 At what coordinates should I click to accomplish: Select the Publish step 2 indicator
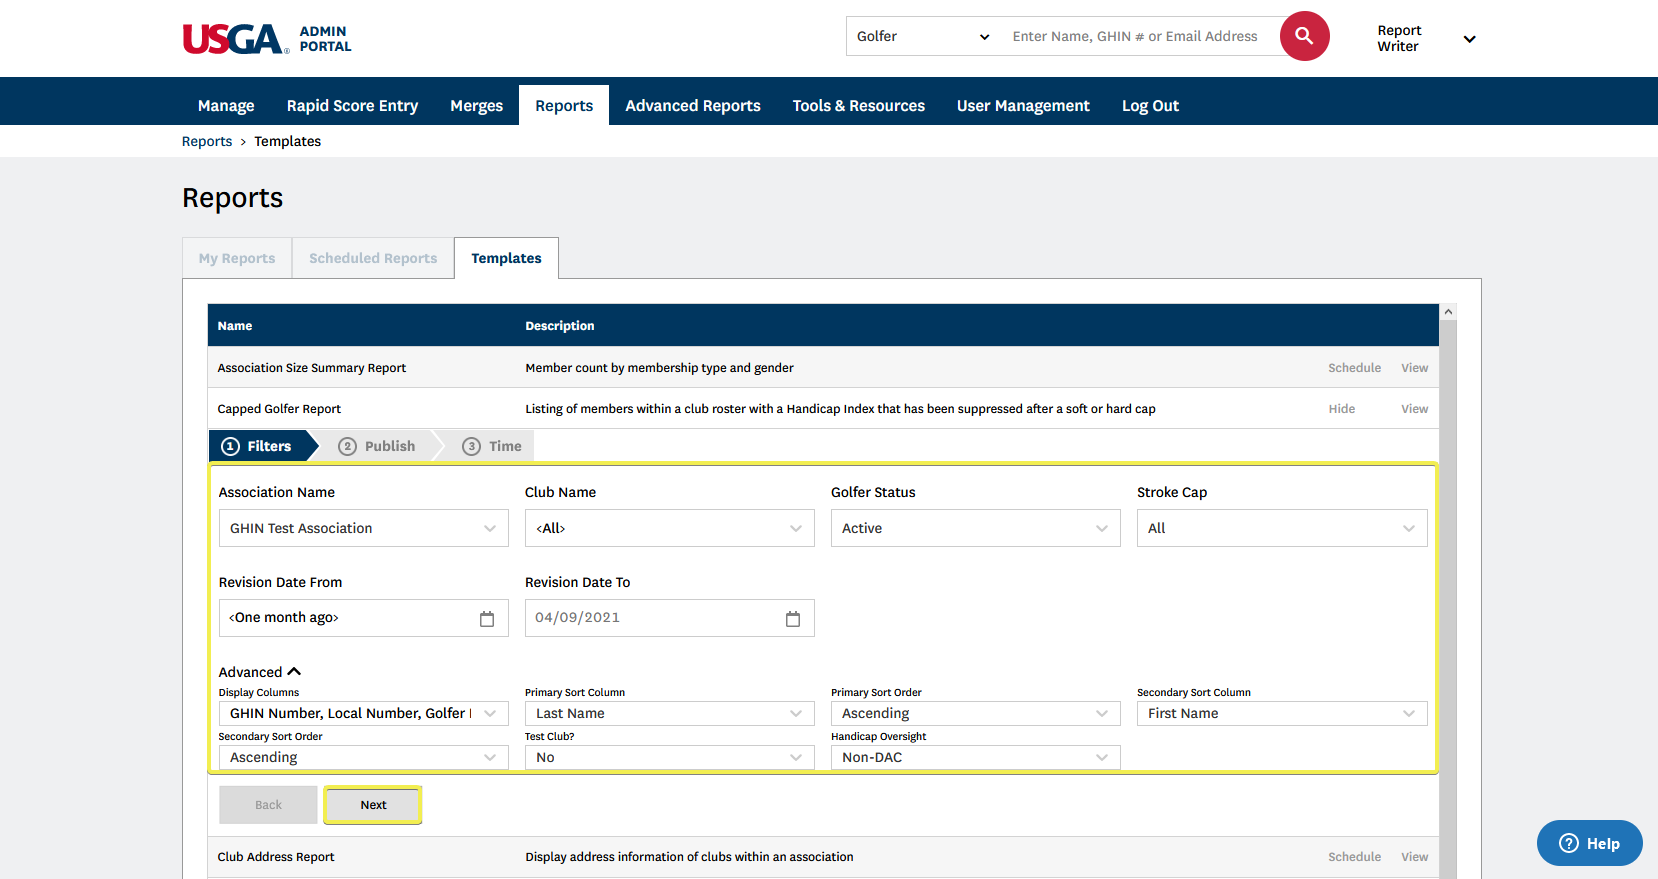(x=377, y=446)
